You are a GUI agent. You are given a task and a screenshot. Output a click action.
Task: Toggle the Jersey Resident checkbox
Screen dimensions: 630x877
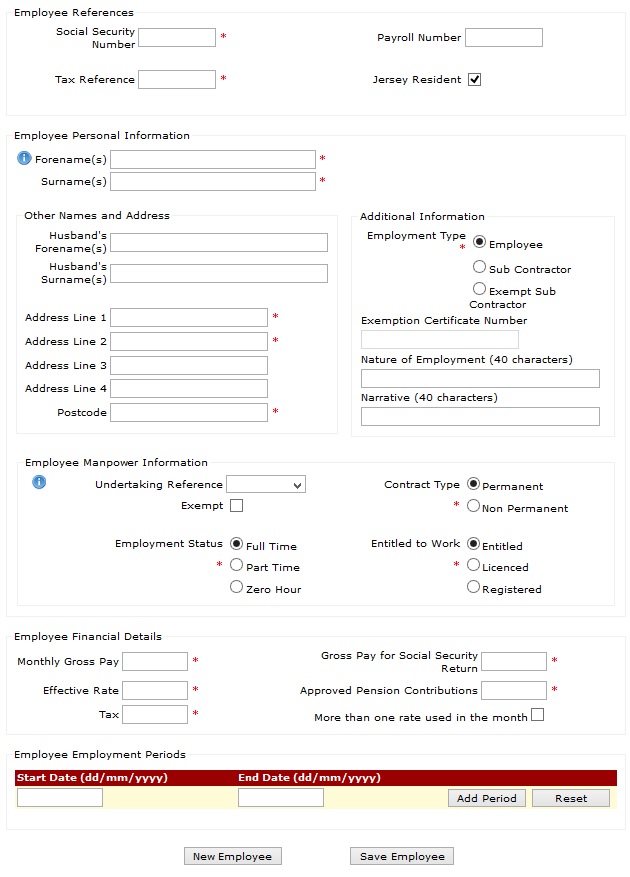[x=474, y=79]
